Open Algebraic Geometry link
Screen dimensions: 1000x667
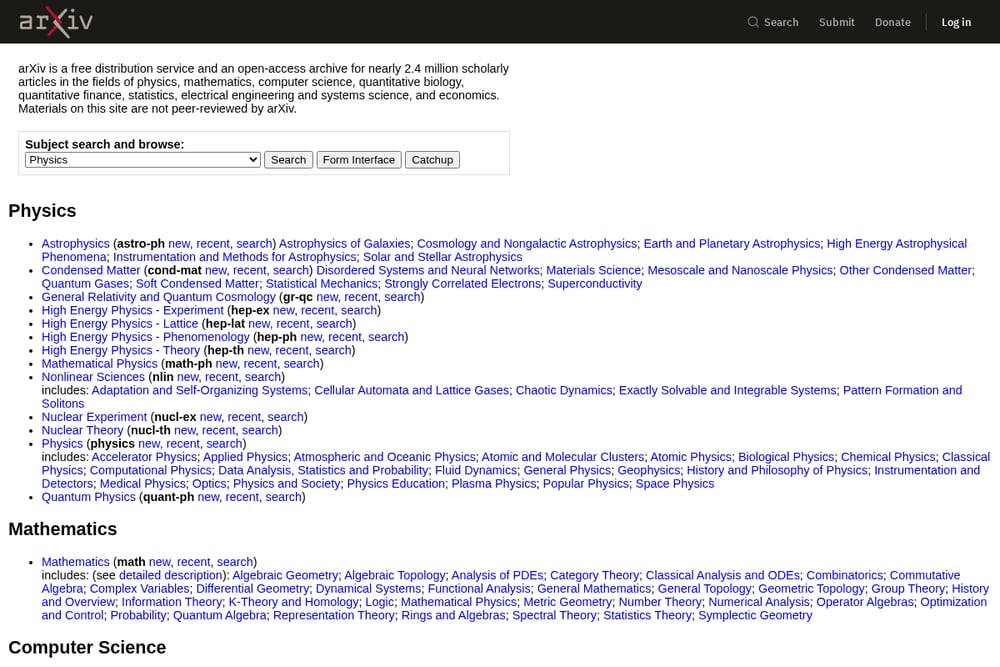coord(285,576)
